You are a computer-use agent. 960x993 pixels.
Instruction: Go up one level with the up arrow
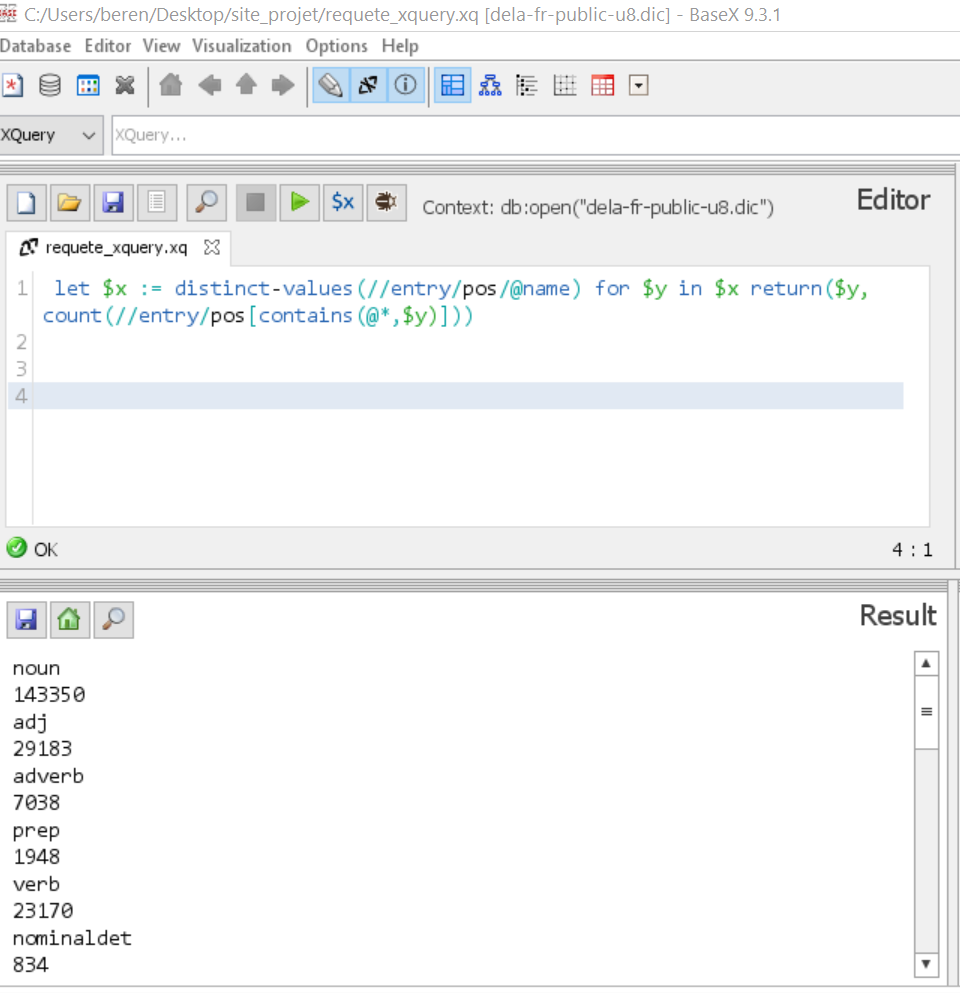pos(246,85)
